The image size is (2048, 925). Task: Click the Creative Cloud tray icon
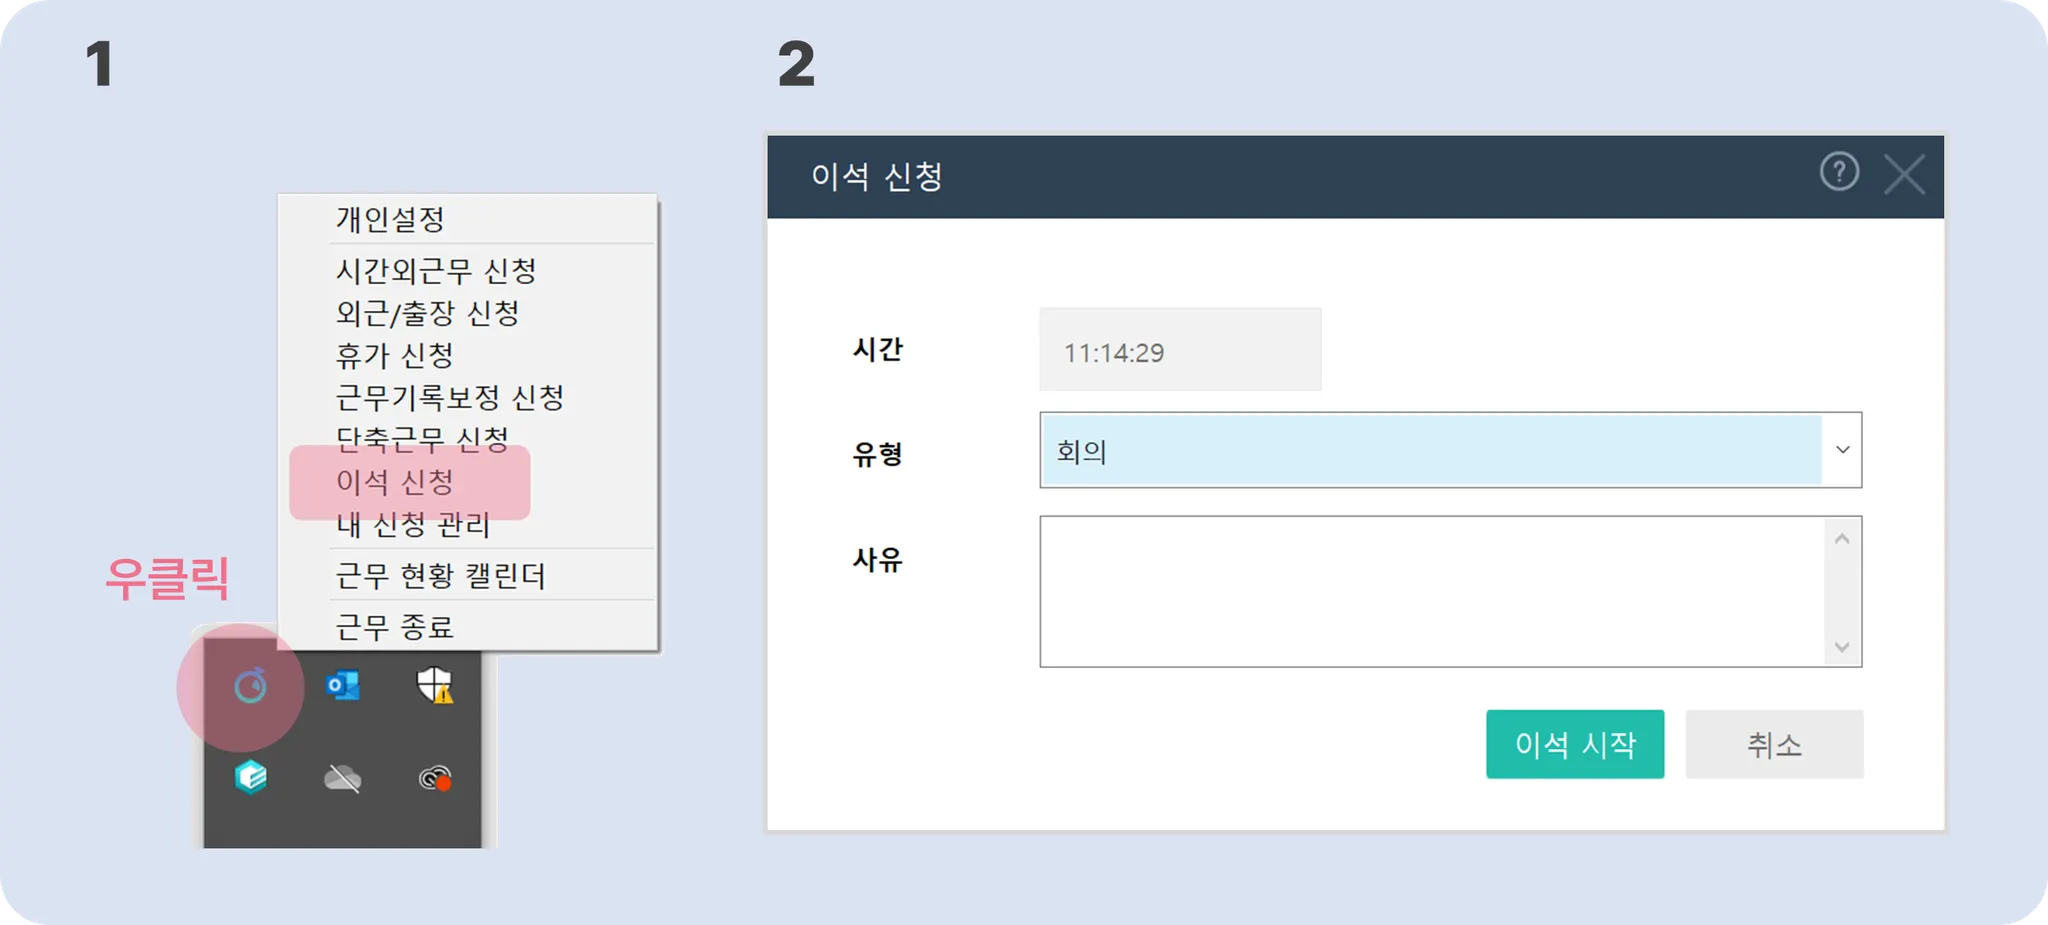435,778
